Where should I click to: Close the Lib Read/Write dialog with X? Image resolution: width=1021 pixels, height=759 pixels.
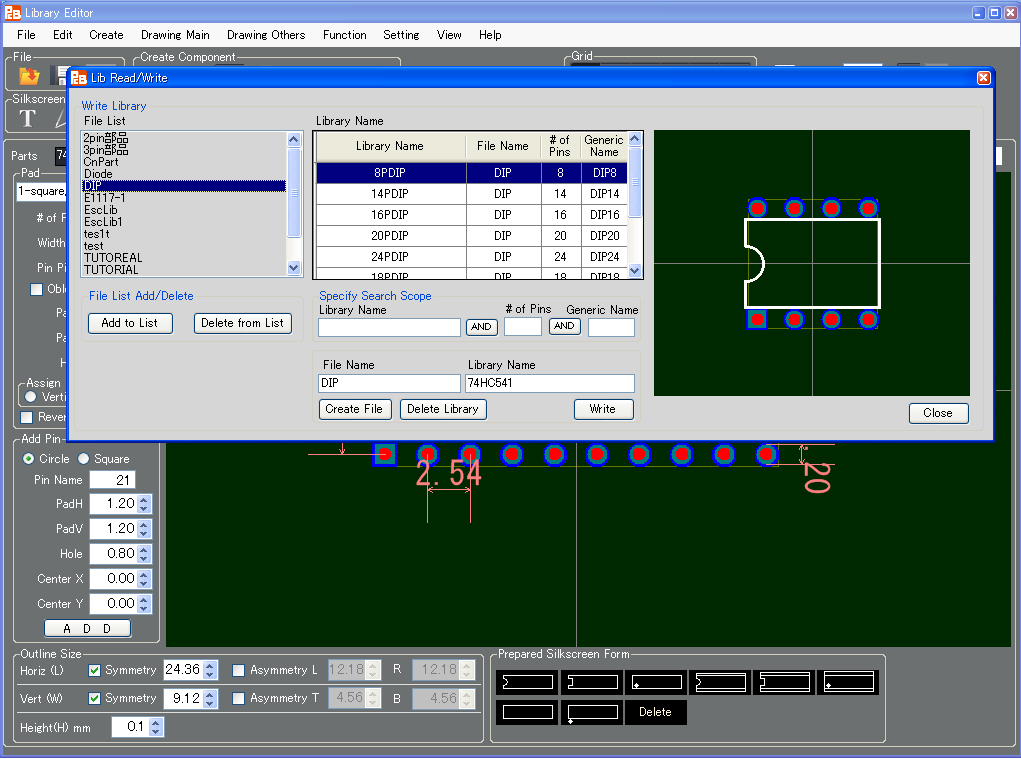983,78
